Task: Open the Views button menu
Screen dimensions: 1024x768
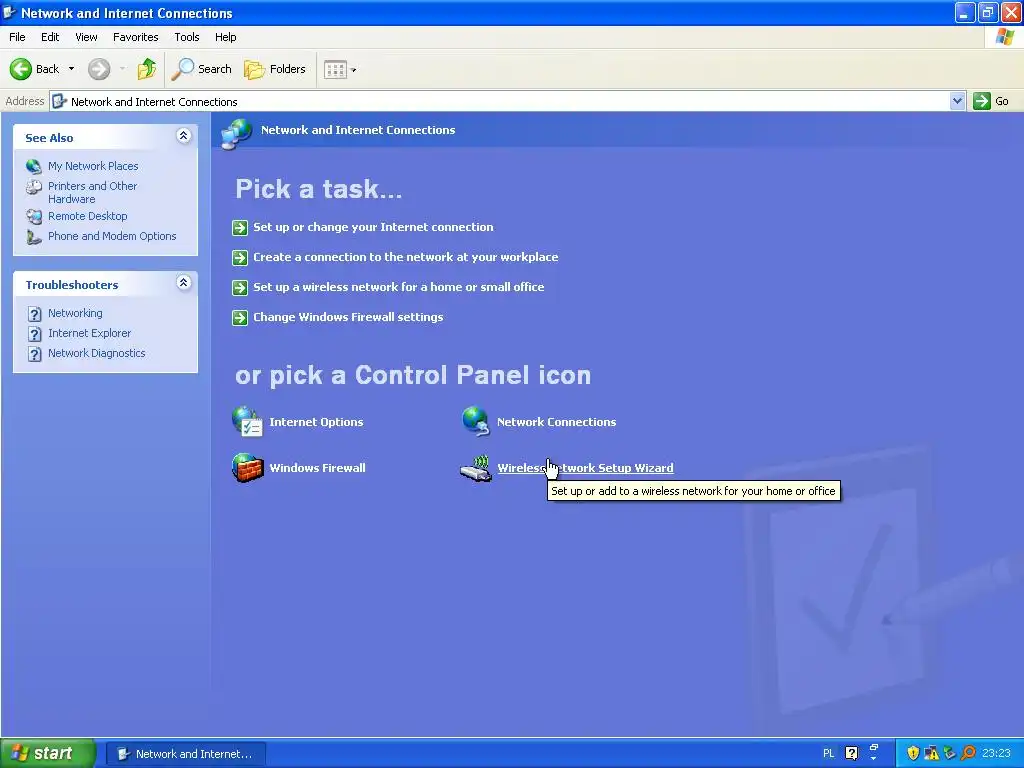Action: 340,69
